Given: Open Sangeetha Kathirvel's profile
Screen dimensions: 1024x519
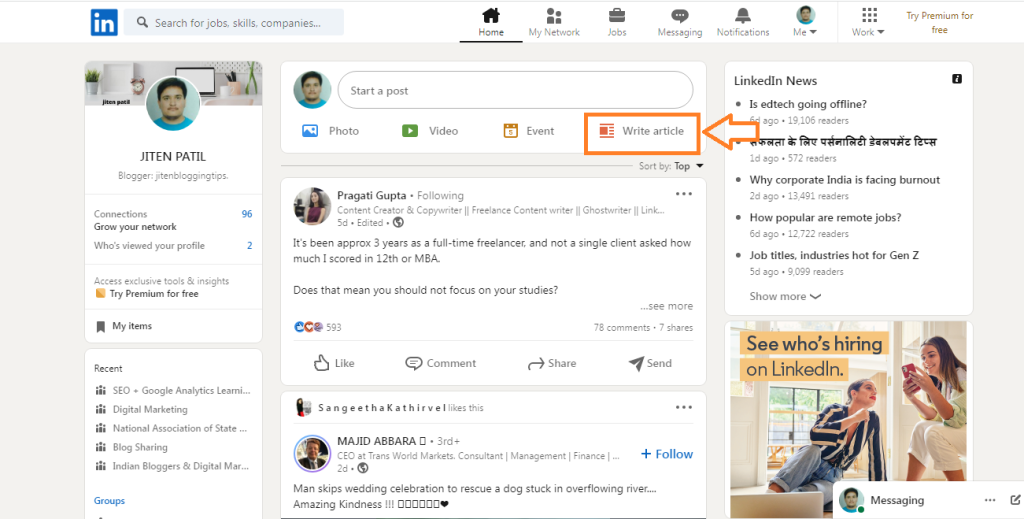Looking at the screenshot, I should tap(381, 407).
